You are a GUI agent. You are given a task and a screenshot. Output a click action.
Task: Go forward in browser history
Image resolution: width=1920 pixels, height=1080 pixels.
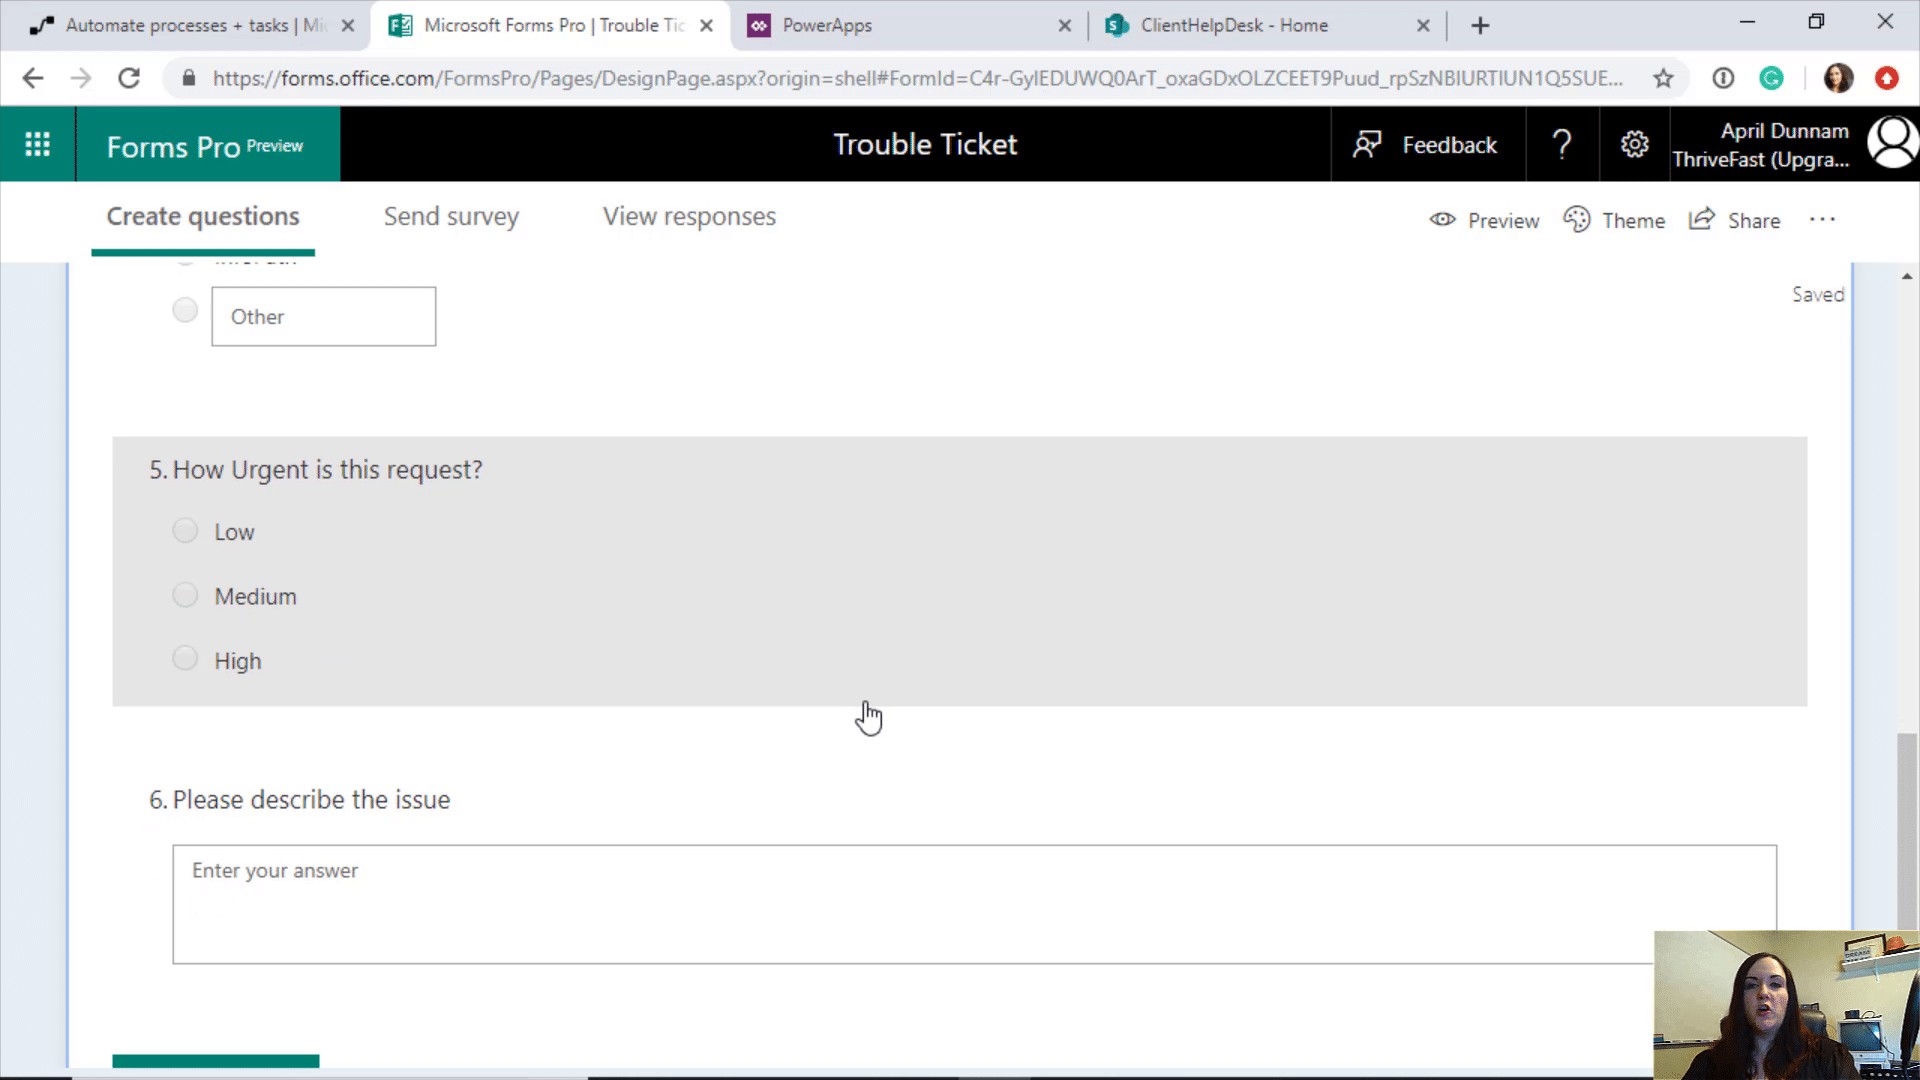pyautogui.click(x=81, y=78)
